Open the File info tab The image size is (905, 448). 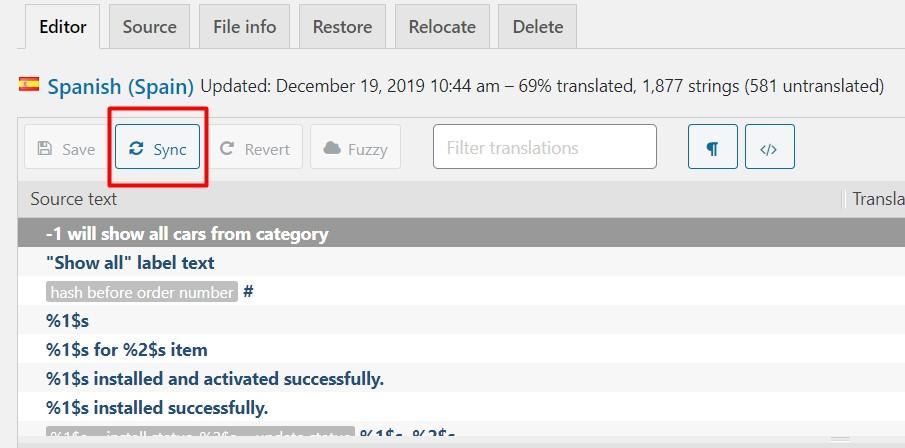pos(244,27)
